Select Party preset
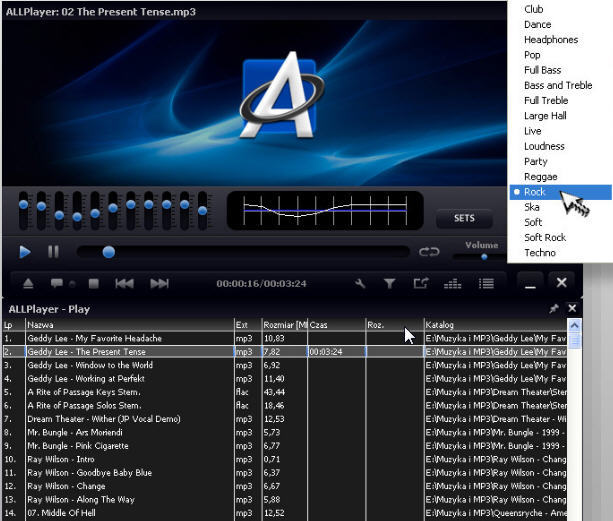The width and height of the screenshot is (613, 521). pyautogui.click(x=536, y=161)
